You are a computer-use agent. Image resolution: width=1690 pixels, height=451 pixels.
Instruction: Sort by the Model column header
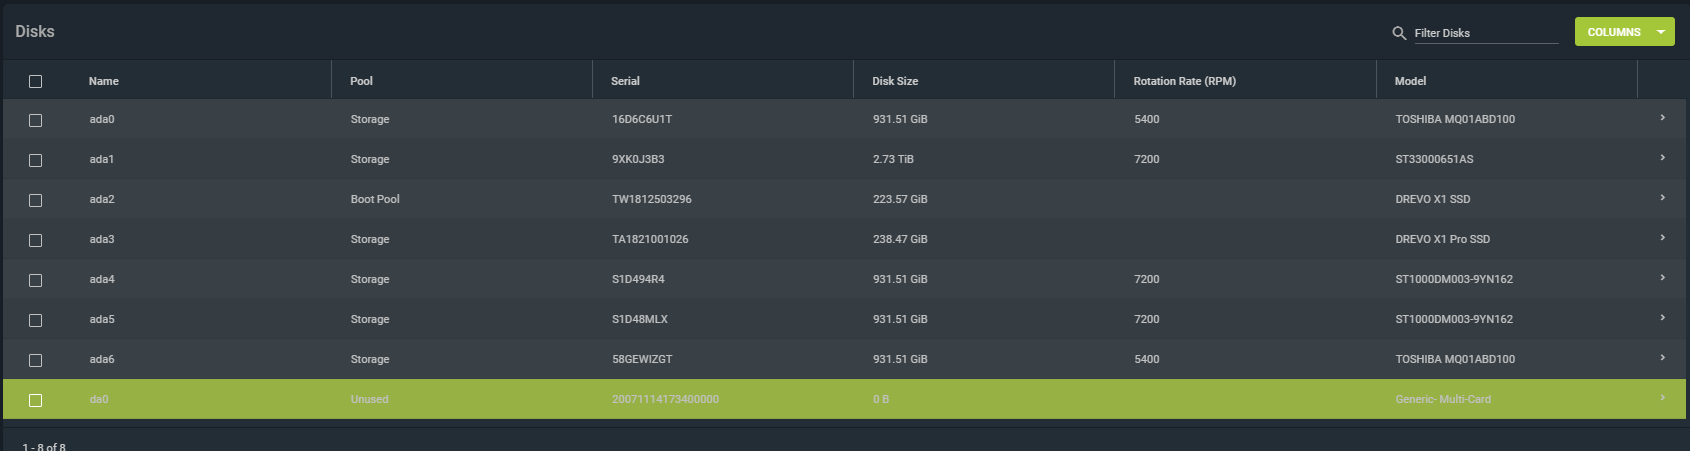(1410, 81)
